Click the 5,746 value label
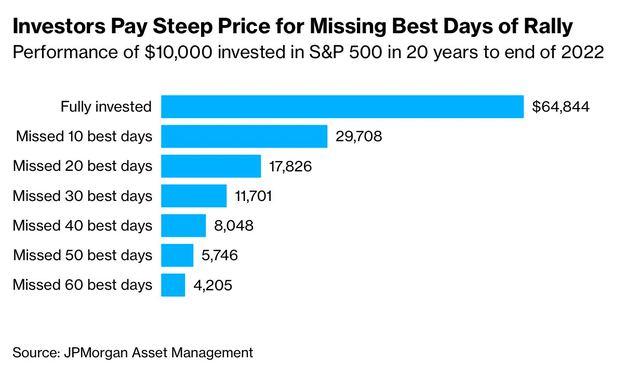This screenshot has height=376, width=640. (220, 256)
